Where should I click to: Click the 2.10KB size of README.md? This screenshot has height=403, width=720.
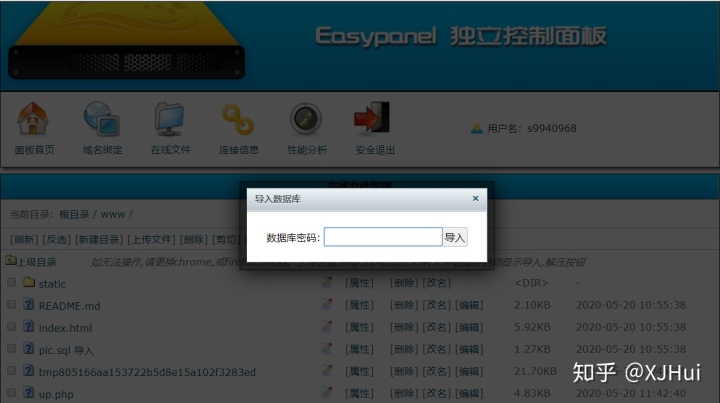(x=532, y=305)
